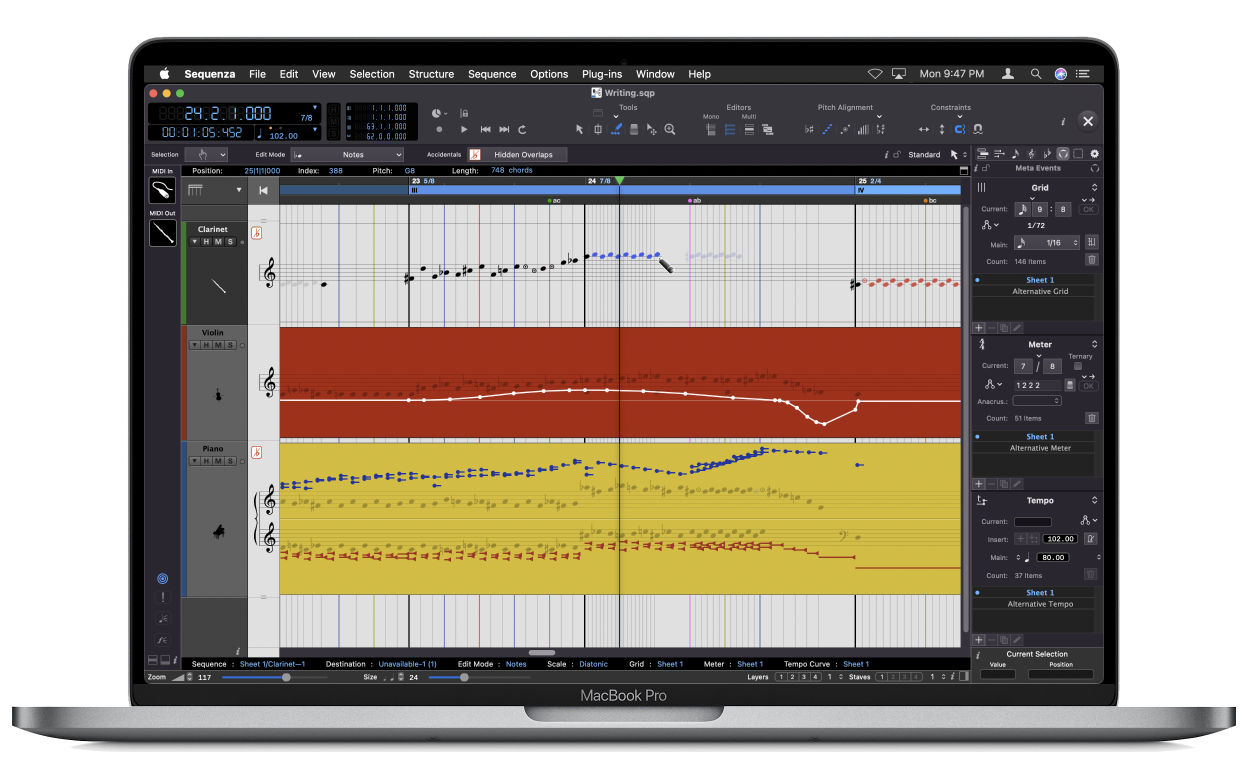The height and width of the screenshot is (768, 1248).
Task: Activate the magnifier zoom tool
Action: coord(670,129)
